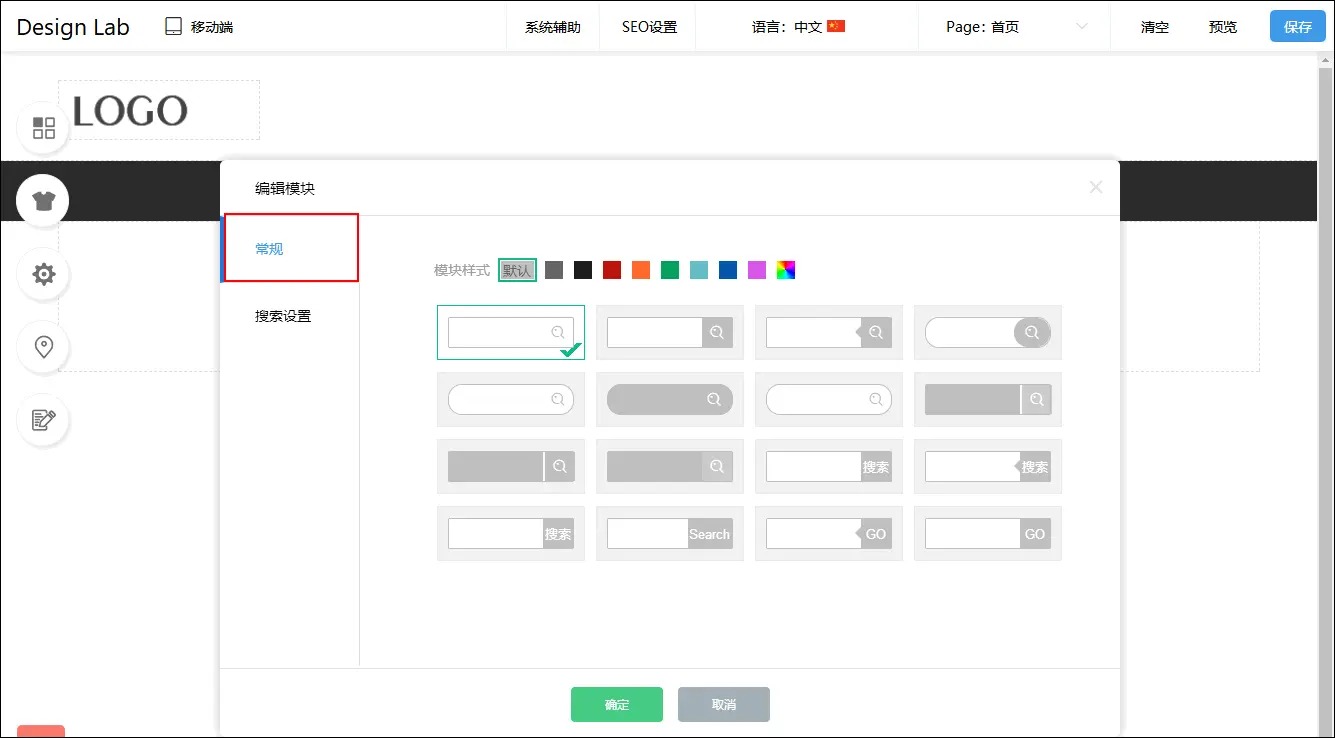
Task: Open the 语言: 中文 language selector
Action: (x=798, y=27)
